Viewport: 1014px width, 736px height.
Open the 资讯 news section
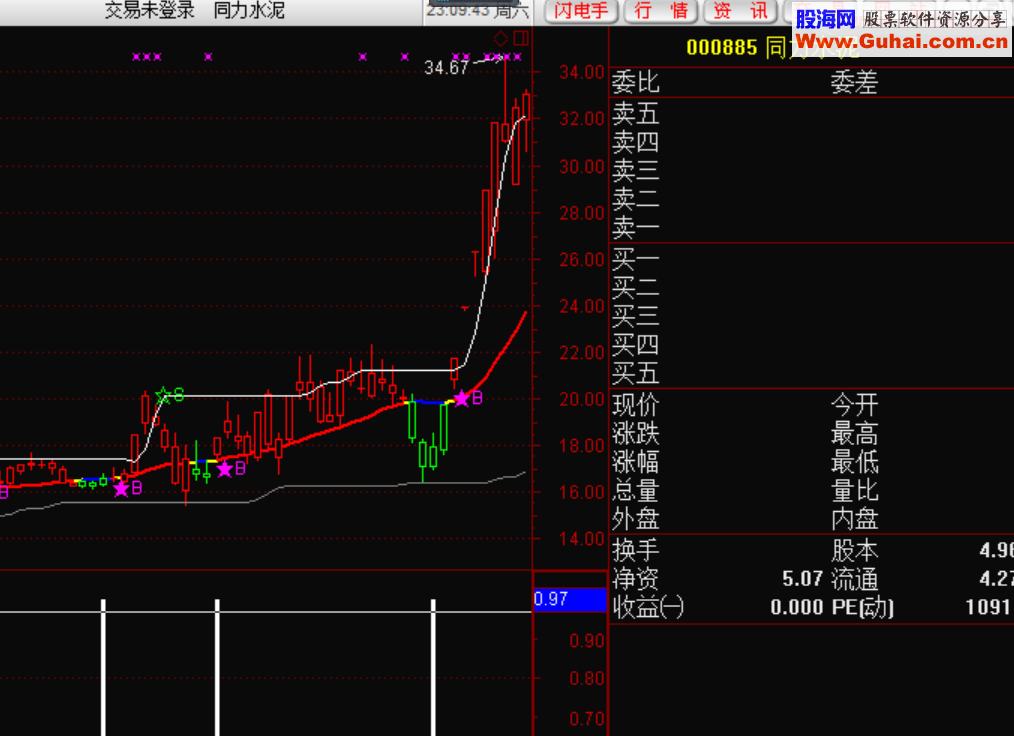741,11
